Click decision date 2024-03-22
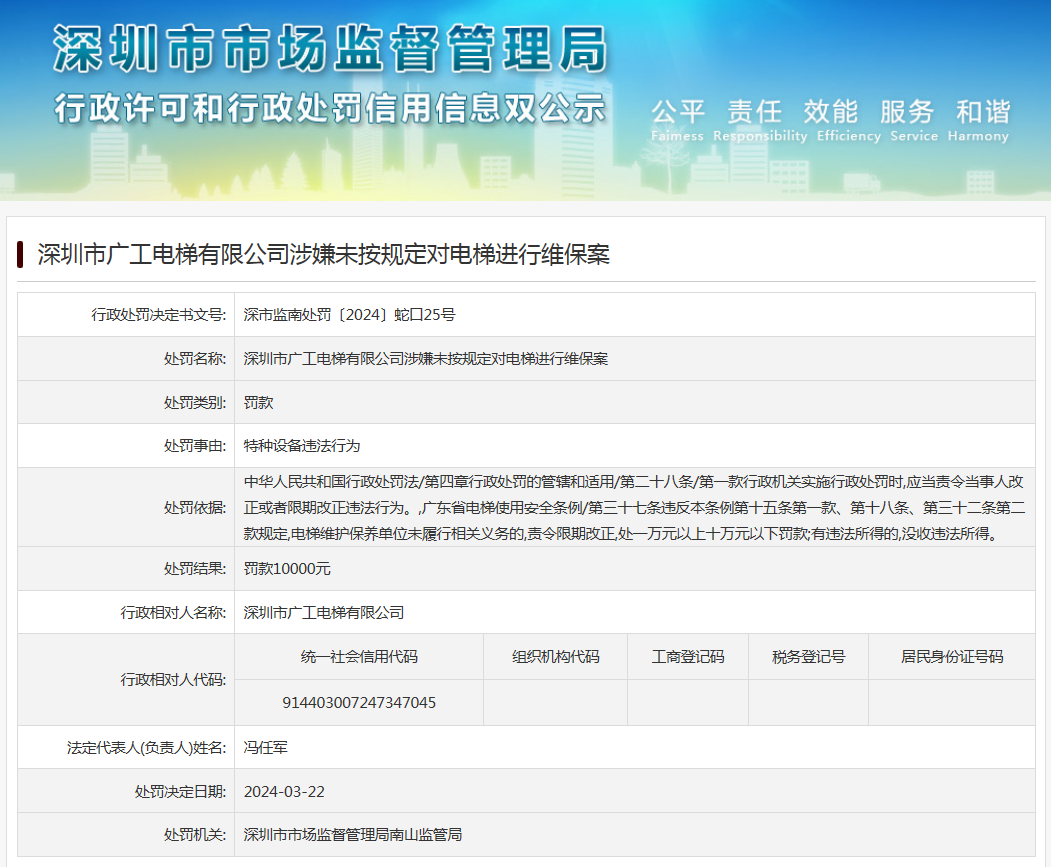Image resolution: width=1051 pixels, height=867 pixels. (284, 792)
